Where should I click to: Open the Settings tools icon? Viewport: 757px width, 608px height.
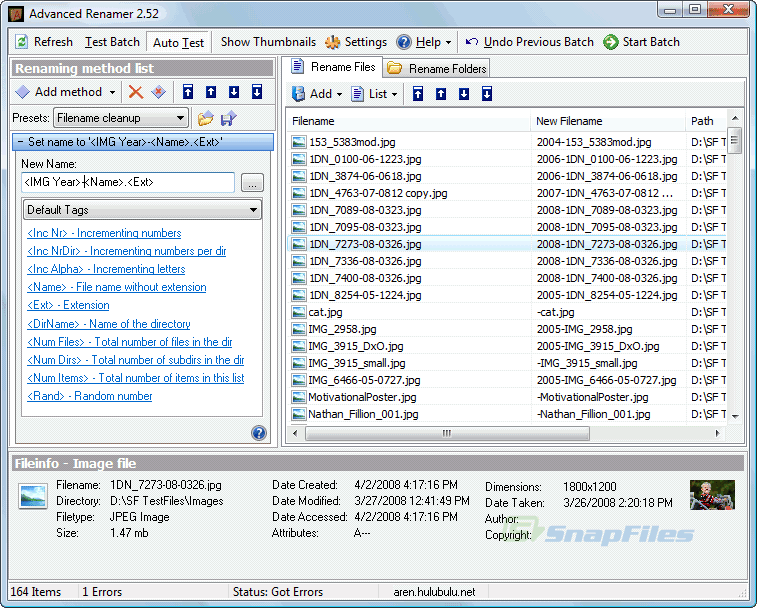[332, 42]
